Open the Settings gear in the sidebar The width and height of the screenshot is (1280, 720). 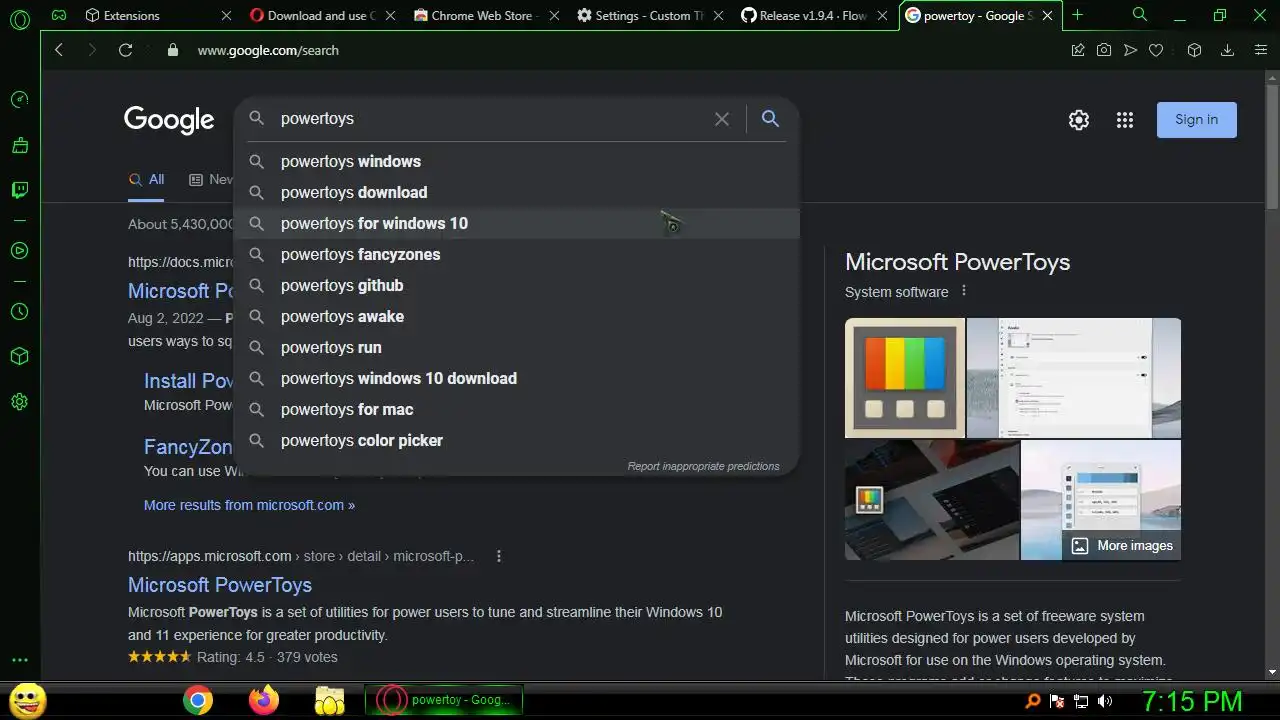(x=19, y=402)
